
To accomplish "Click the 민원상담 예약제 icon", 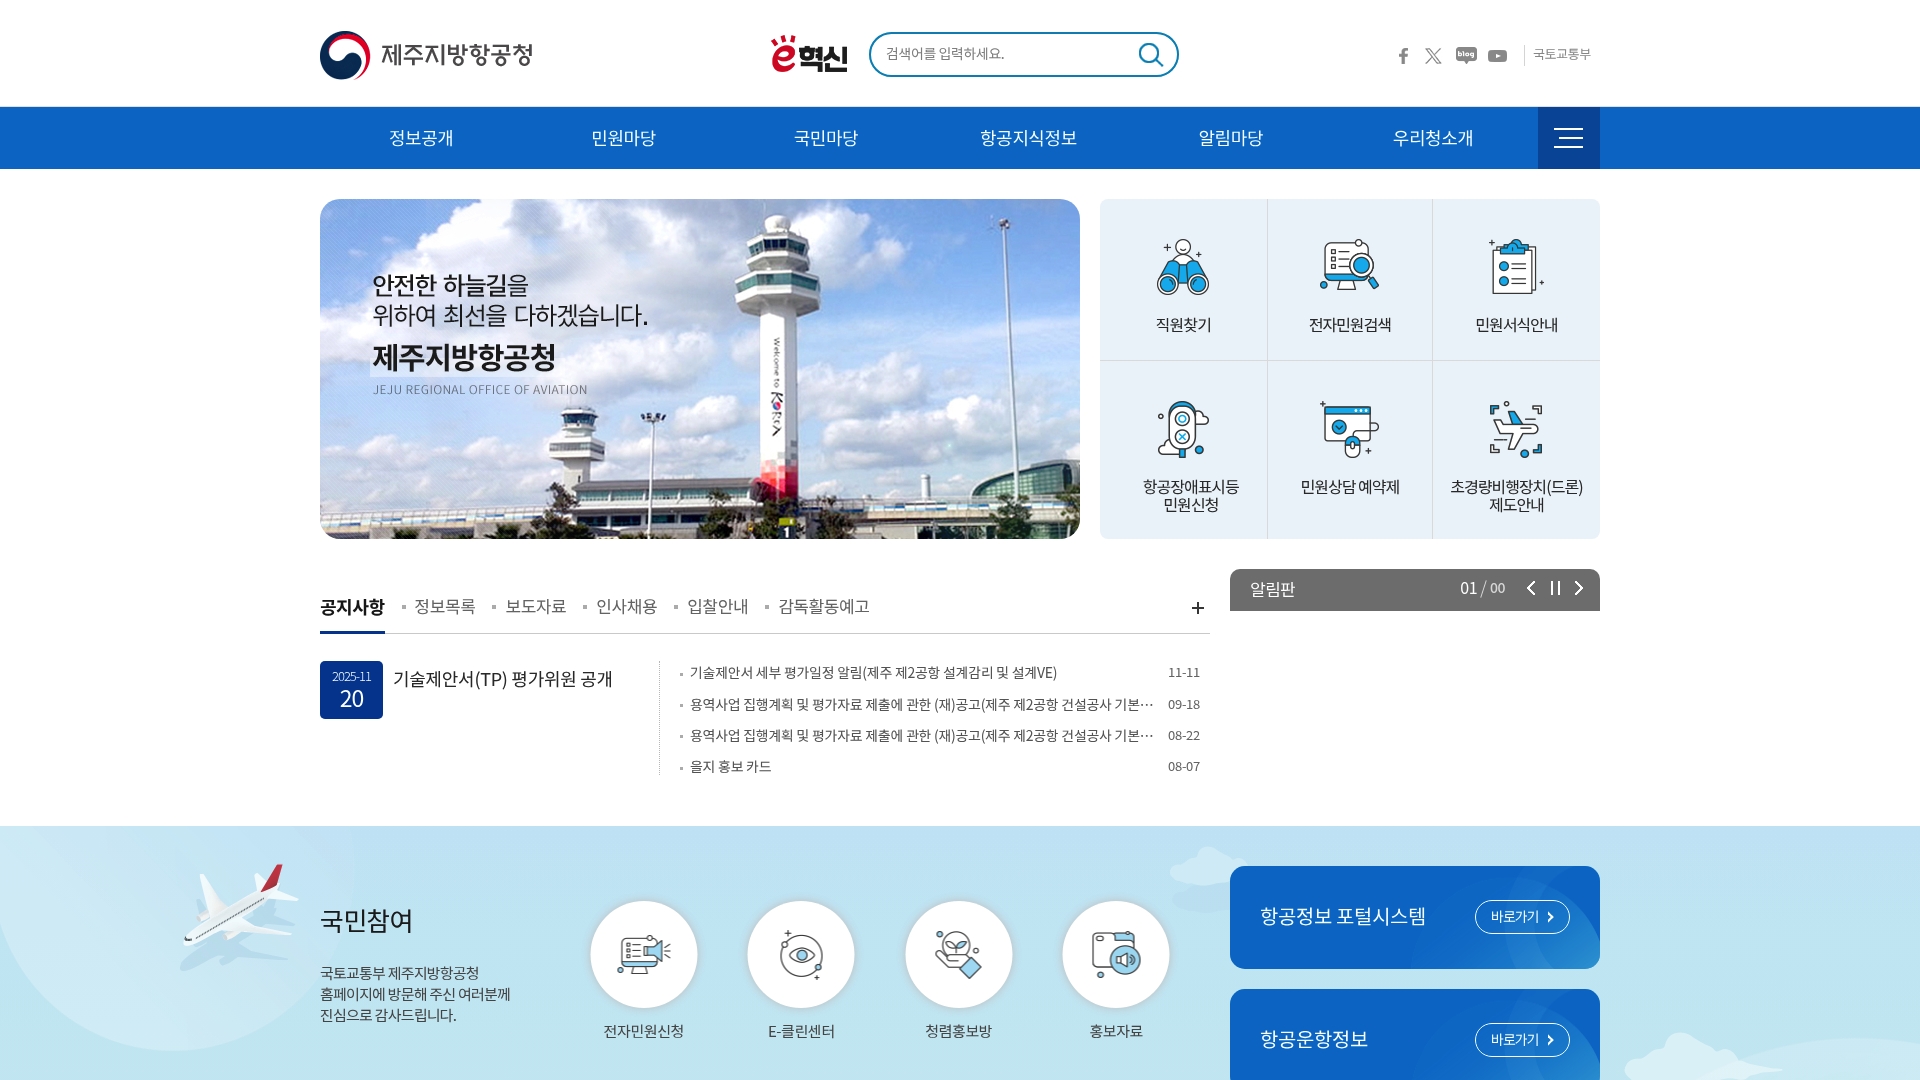I will tap(1350, 429).
